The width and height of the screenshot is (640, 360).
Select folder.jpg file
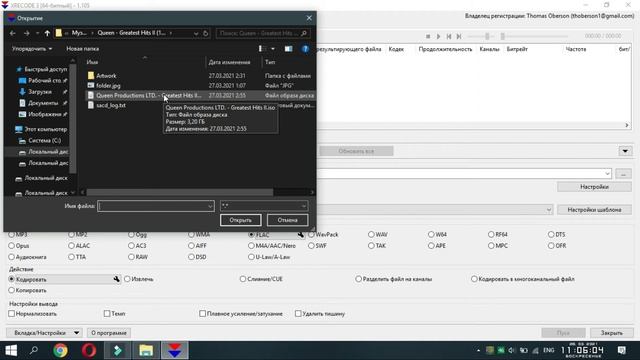tap(108, 86)
